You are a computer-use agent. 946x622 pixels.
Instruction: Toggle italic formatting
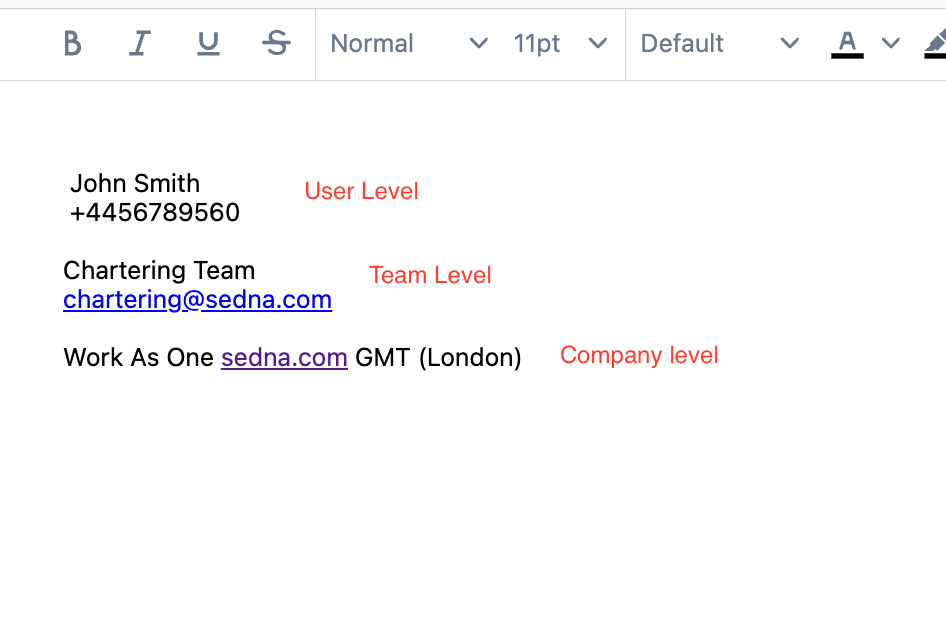point(140,43)
